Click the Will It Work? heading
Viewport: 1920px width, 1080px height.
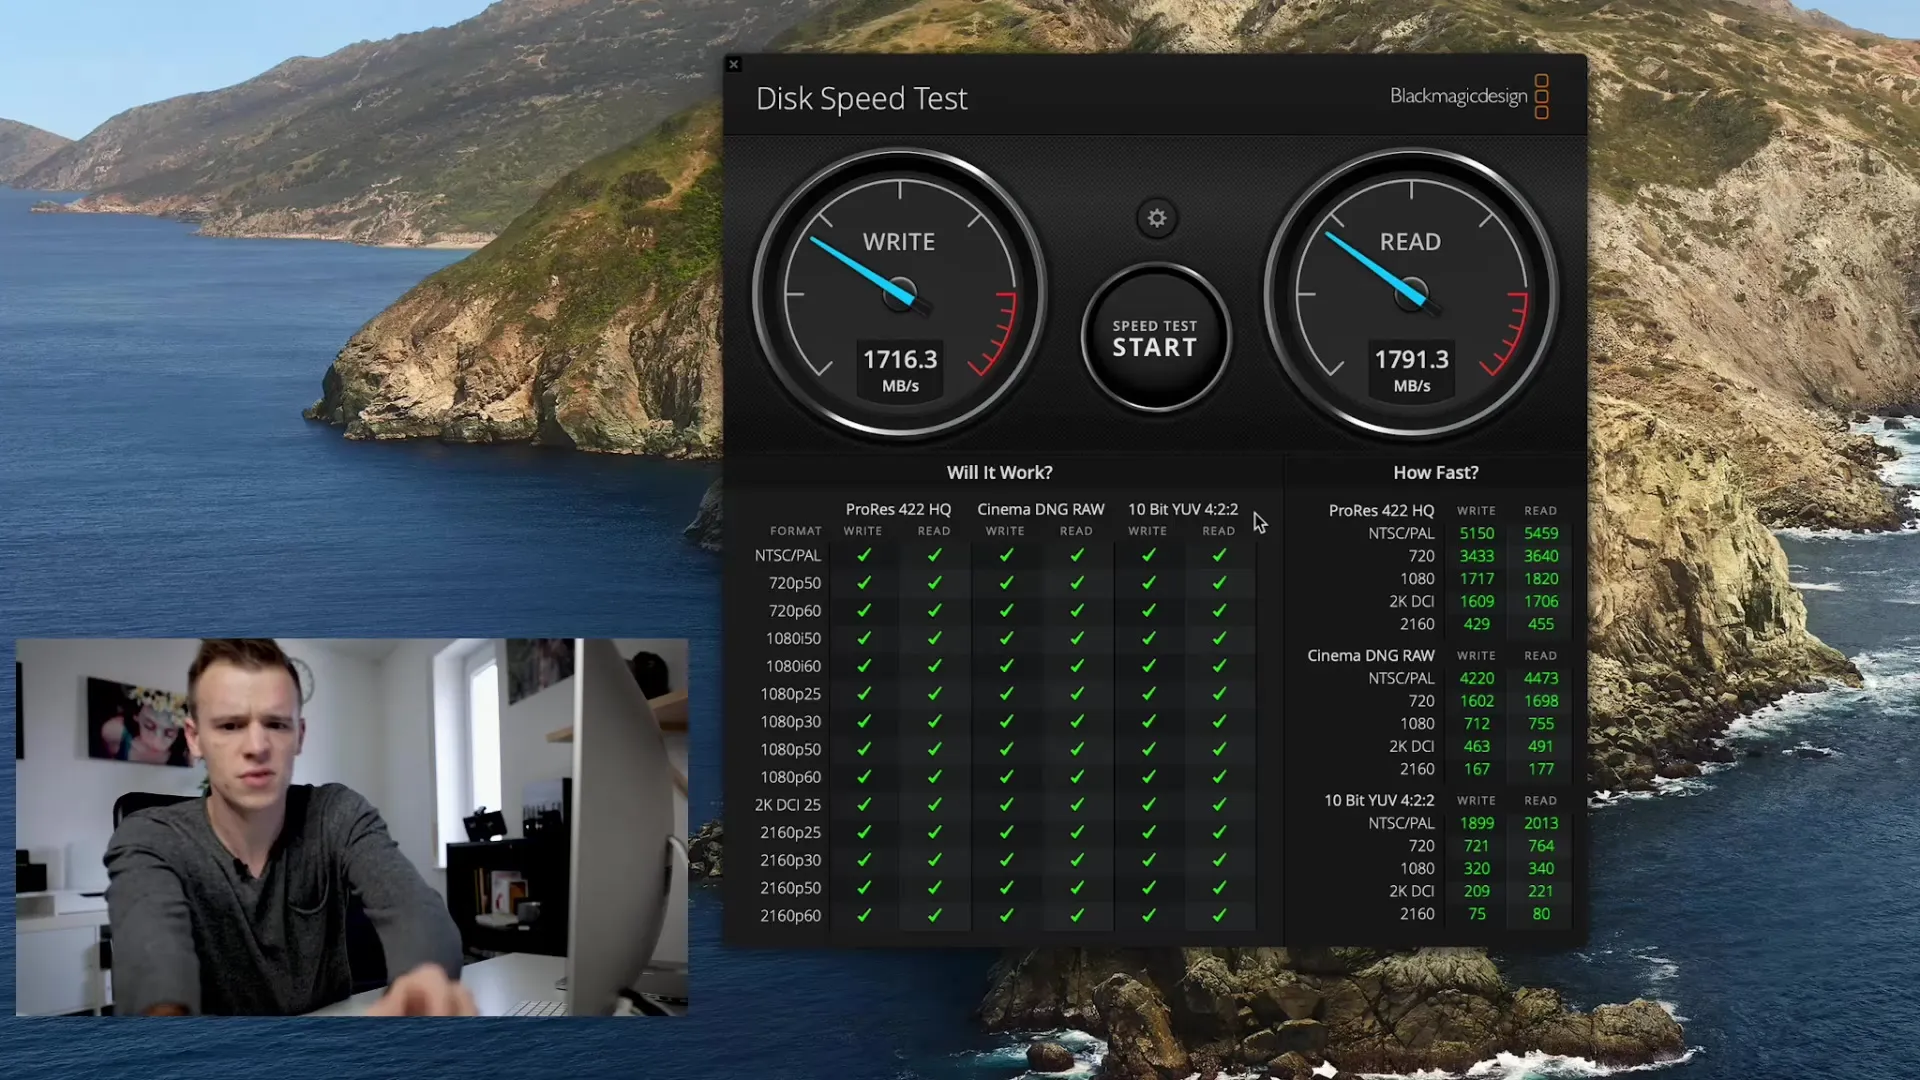coord(999,472)
